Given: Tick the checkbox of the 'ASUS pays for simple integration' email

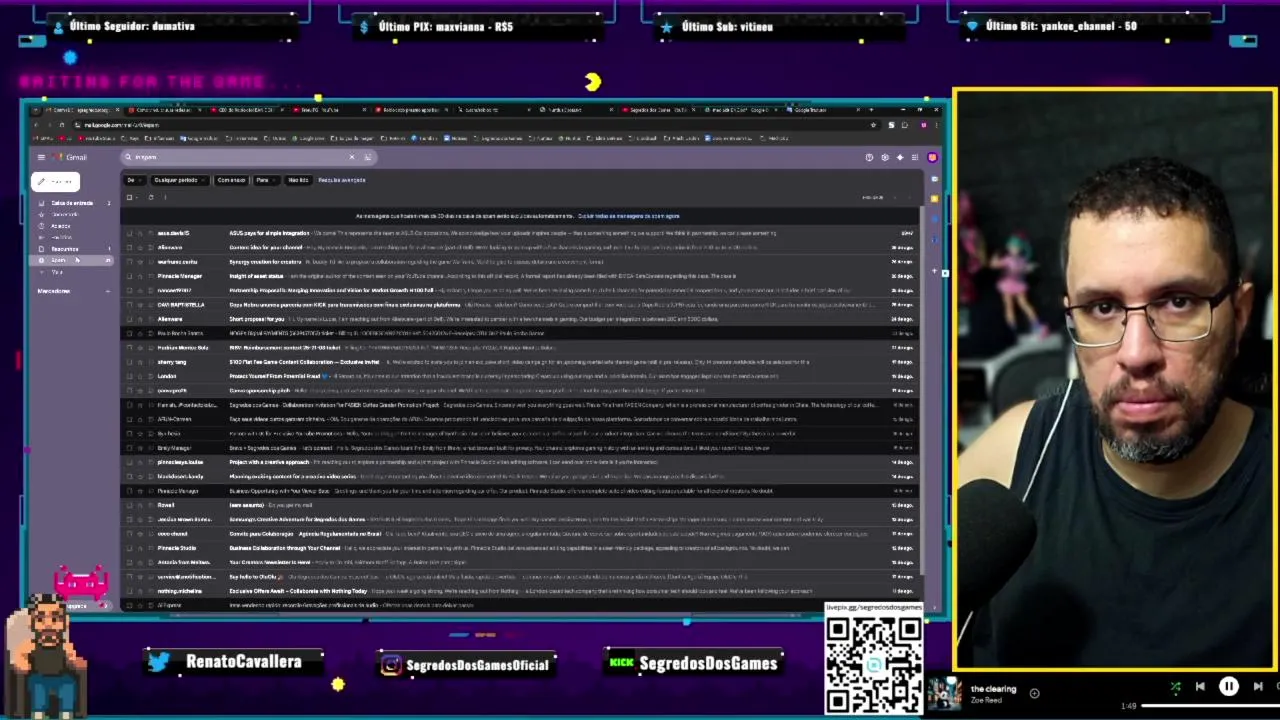Looking at the screenshot, I should pos(129,233).
